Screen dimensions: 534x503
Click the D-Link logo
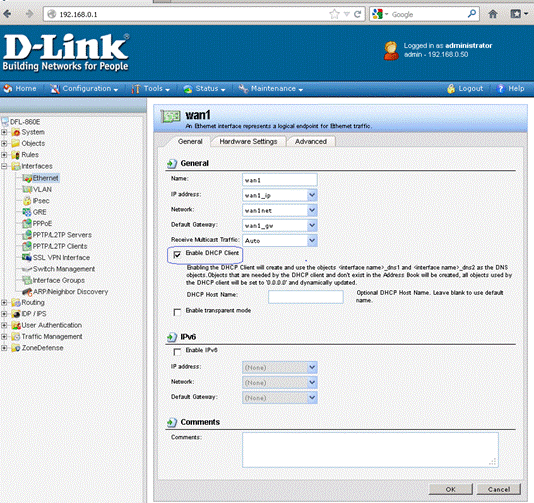pos(66,52)
